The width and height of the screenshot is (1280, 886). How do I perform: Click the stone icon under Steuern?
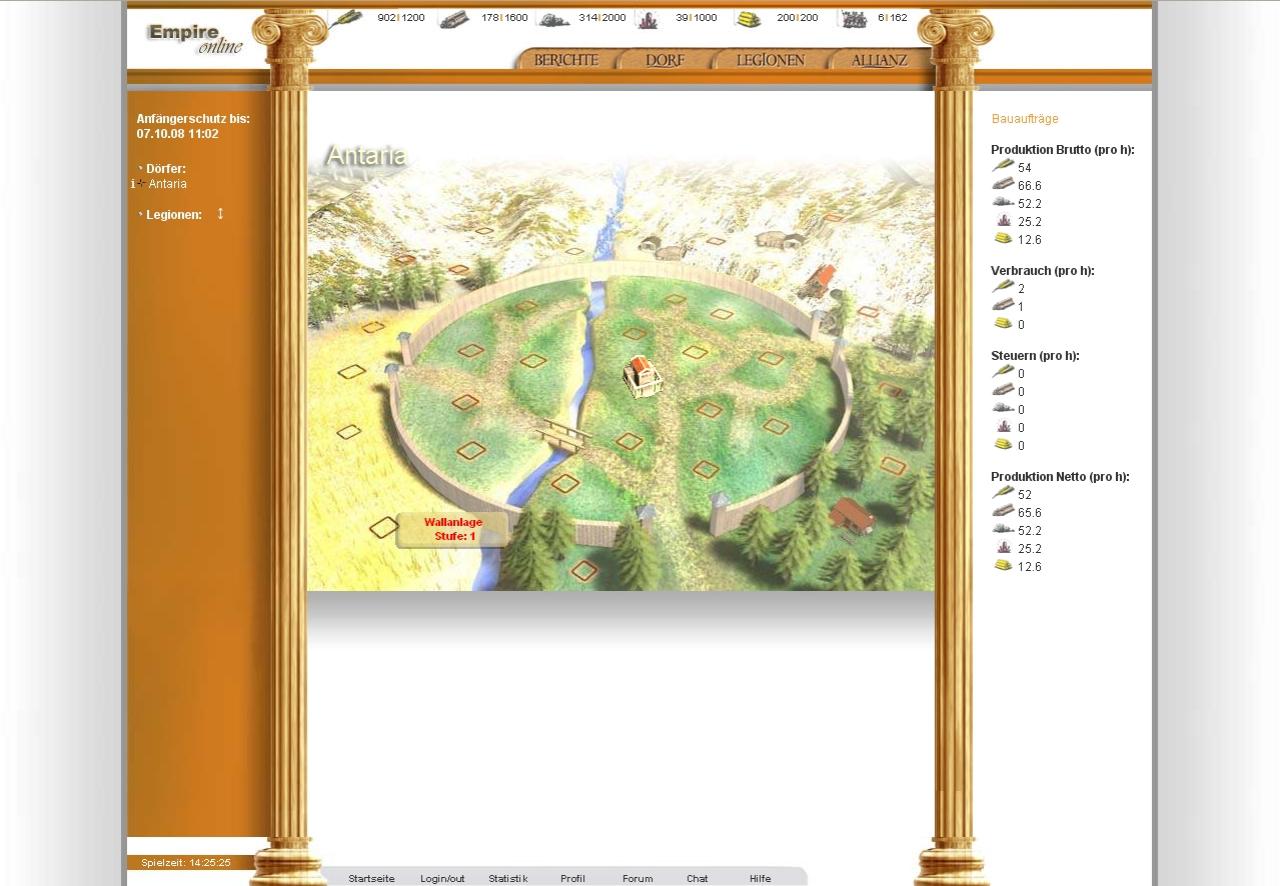(1003, 408)
